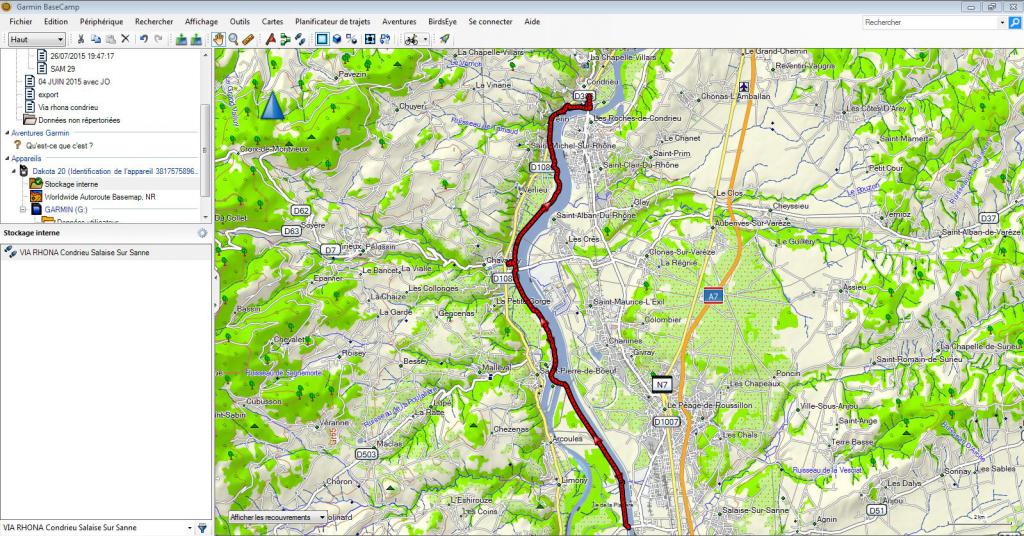Collapse the GARMIN (G:) drive node

tap(22, 210)
